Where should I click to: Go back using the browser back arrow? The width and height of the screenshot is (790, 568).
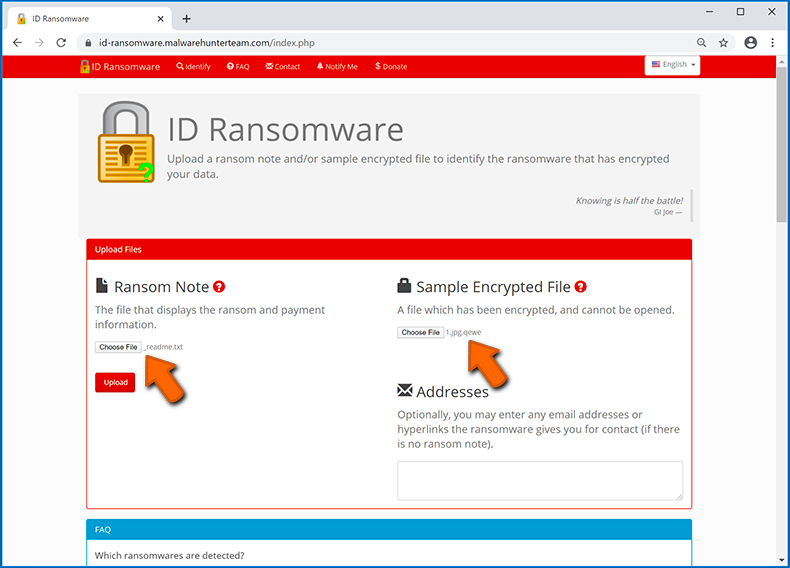[x=17, y=43]
